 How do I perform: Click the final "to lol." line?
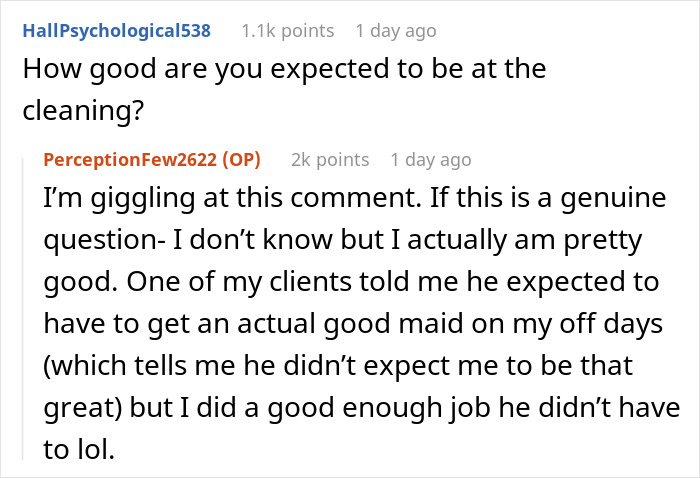tap(80, 450)
